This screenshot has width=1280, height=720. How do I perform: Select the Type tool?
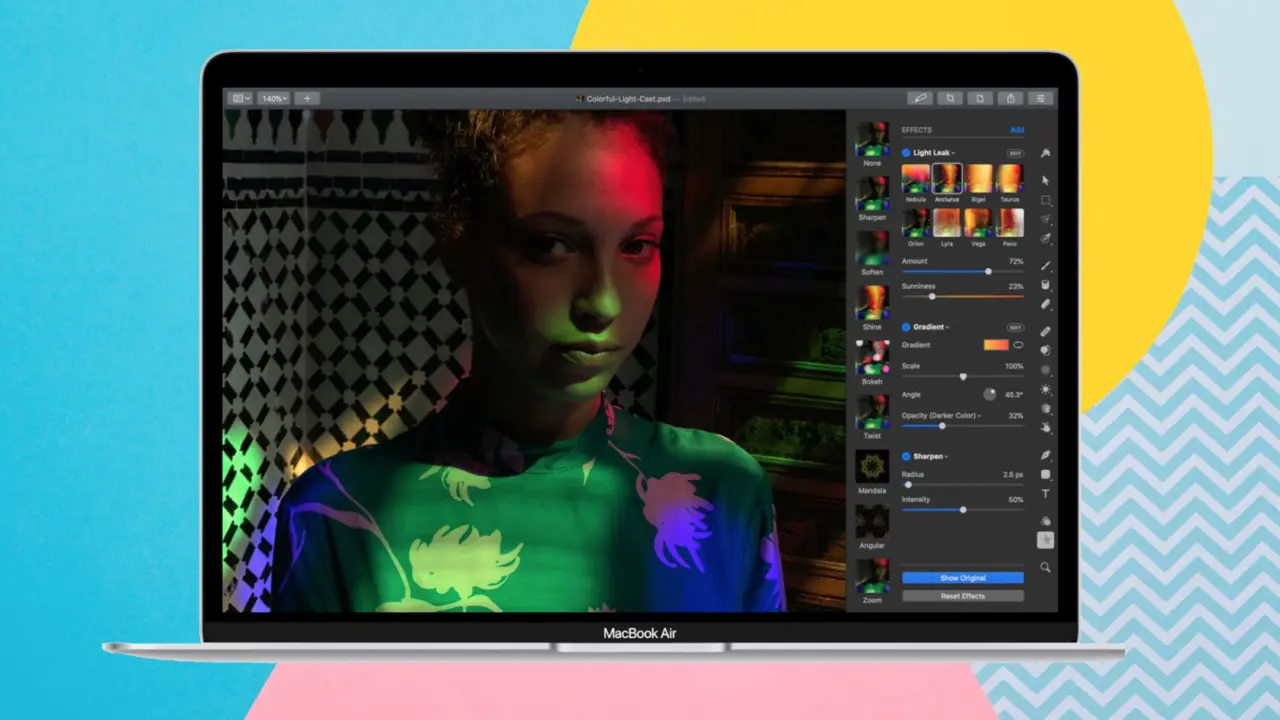[1046, 494]
